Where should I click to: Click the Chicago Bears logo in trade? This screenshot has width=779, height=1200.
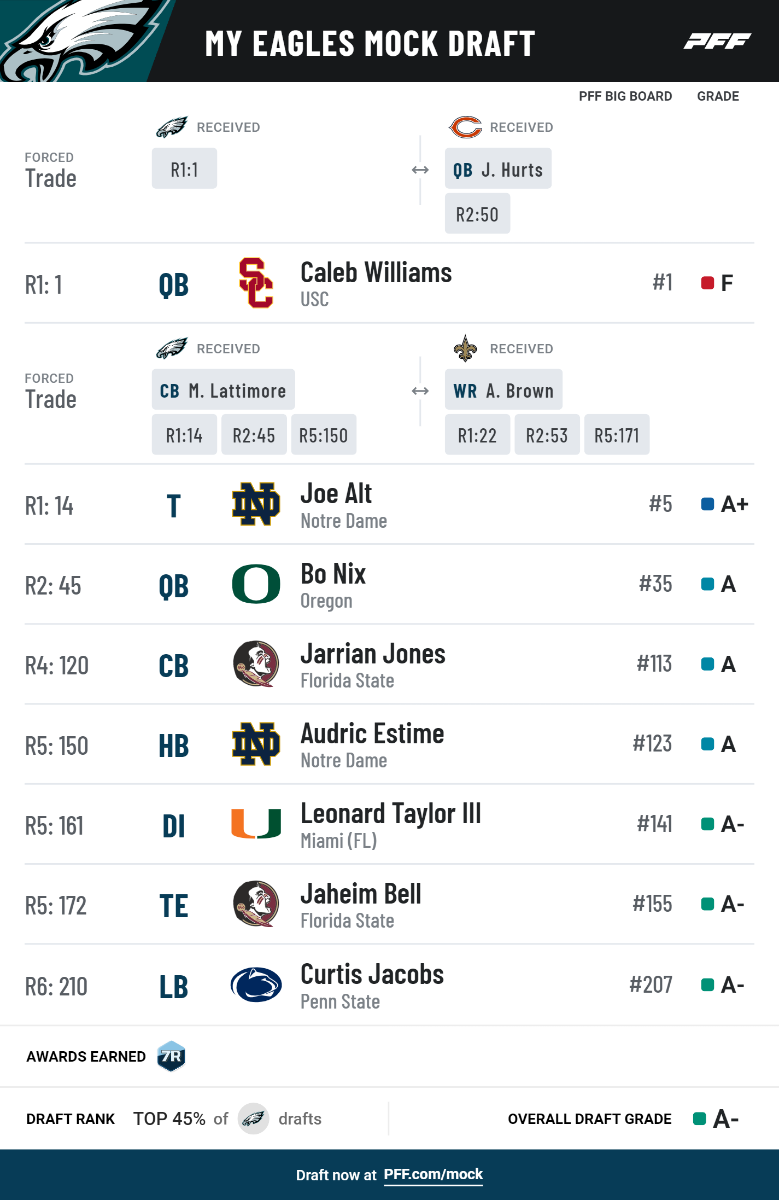point(465,127)
